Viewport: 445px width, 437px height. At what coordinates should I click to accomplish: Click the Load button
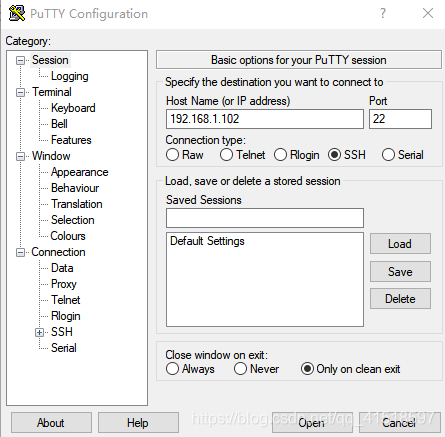400,244
